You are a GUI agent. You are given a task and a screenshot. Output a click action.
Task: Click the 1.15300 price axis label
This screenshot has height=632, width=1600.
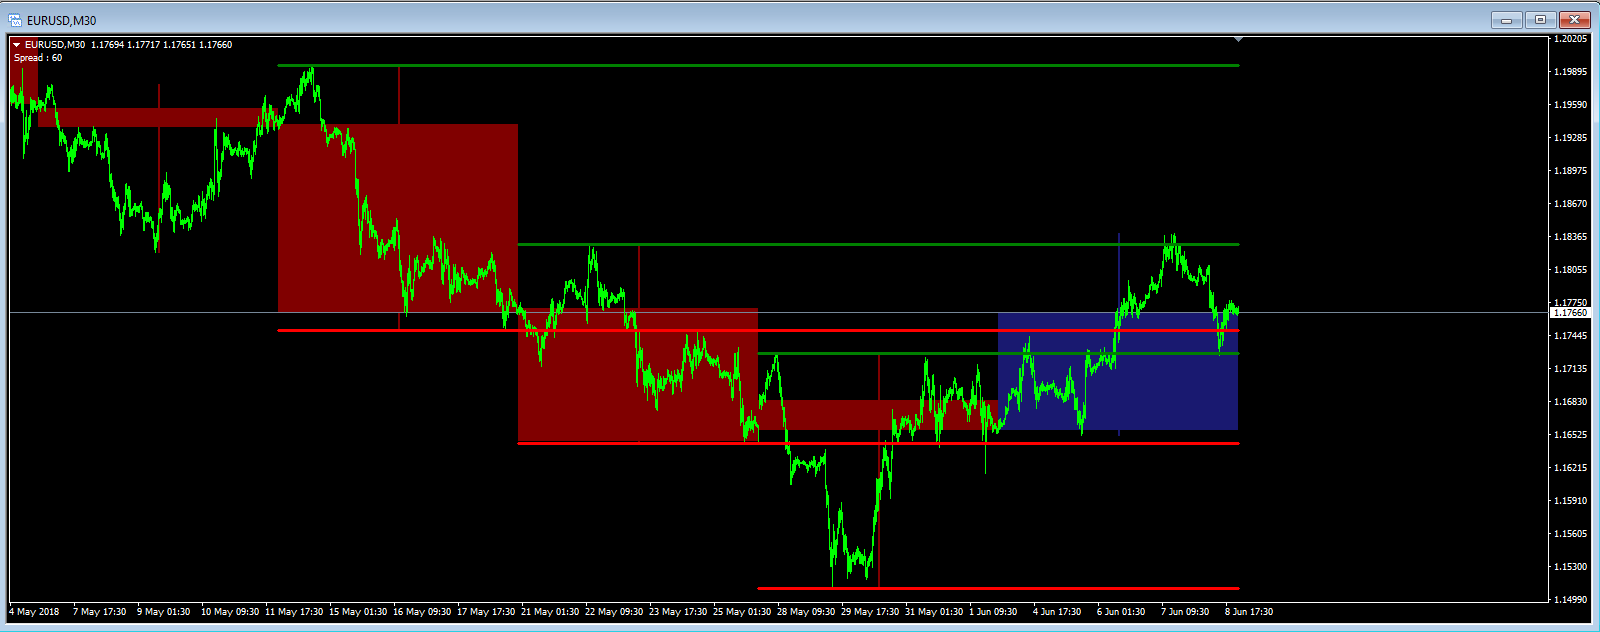[1571, 567]
